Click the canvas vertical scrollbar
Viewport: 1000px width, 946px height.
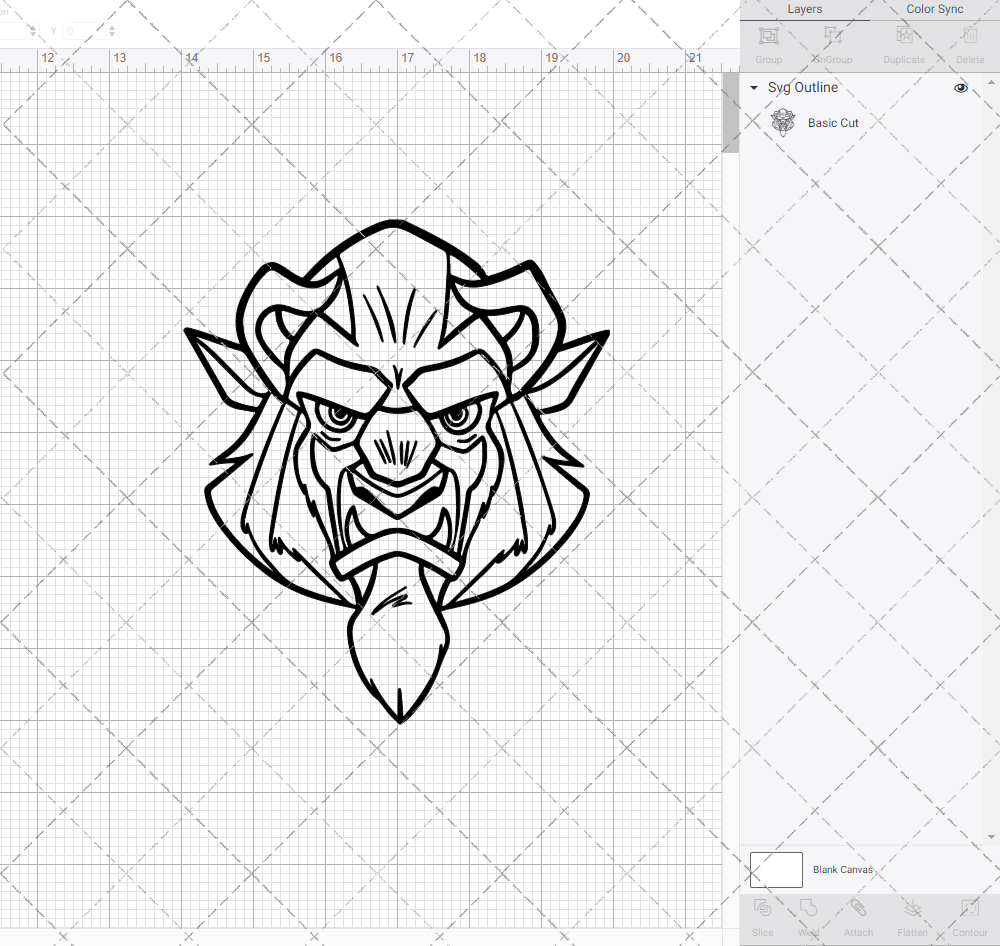click(731, 112)
